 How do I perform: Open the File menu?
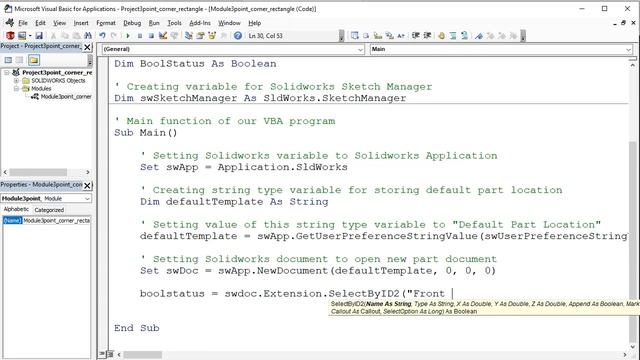point(23,23)
